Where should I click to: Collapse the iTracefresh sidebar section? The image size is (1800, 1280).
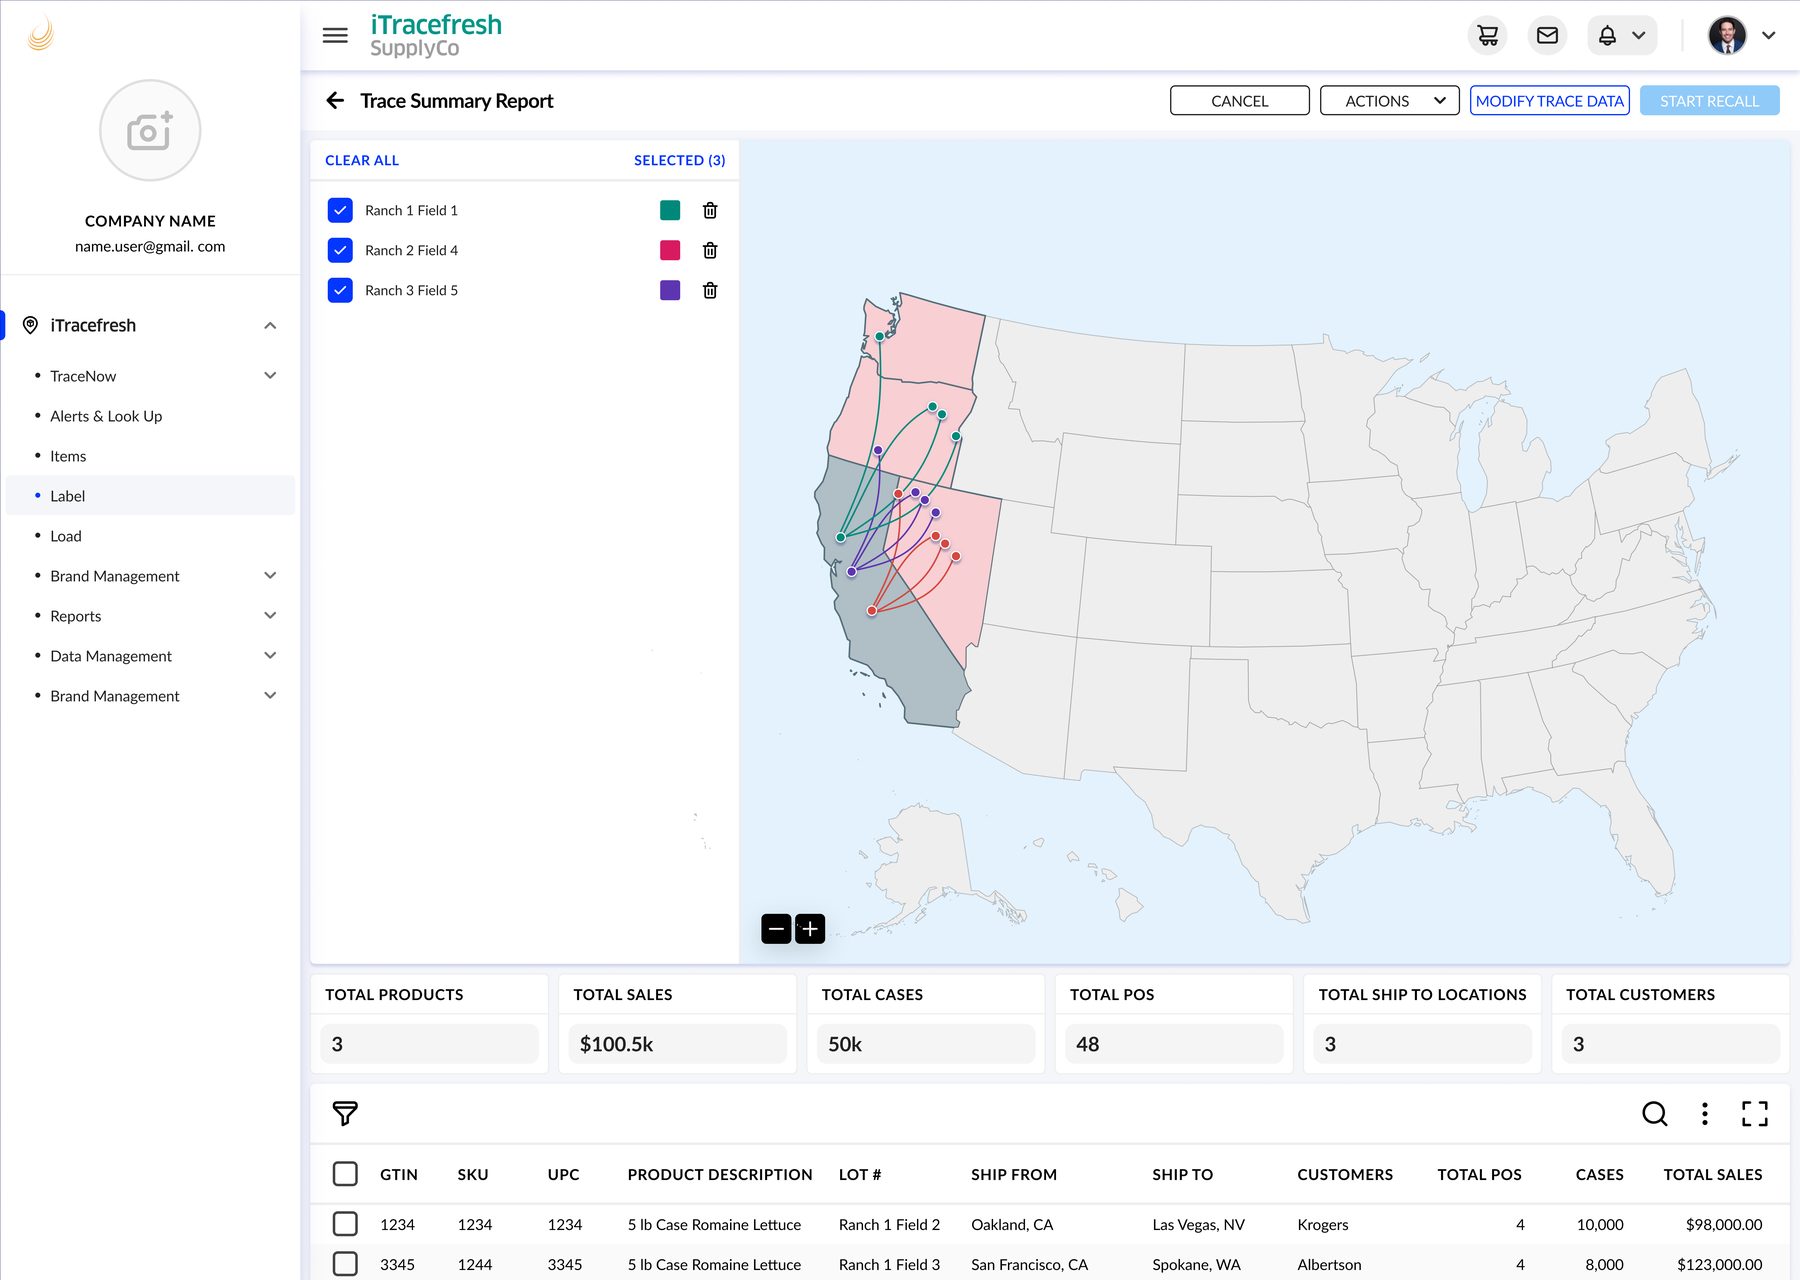[270, 326]
